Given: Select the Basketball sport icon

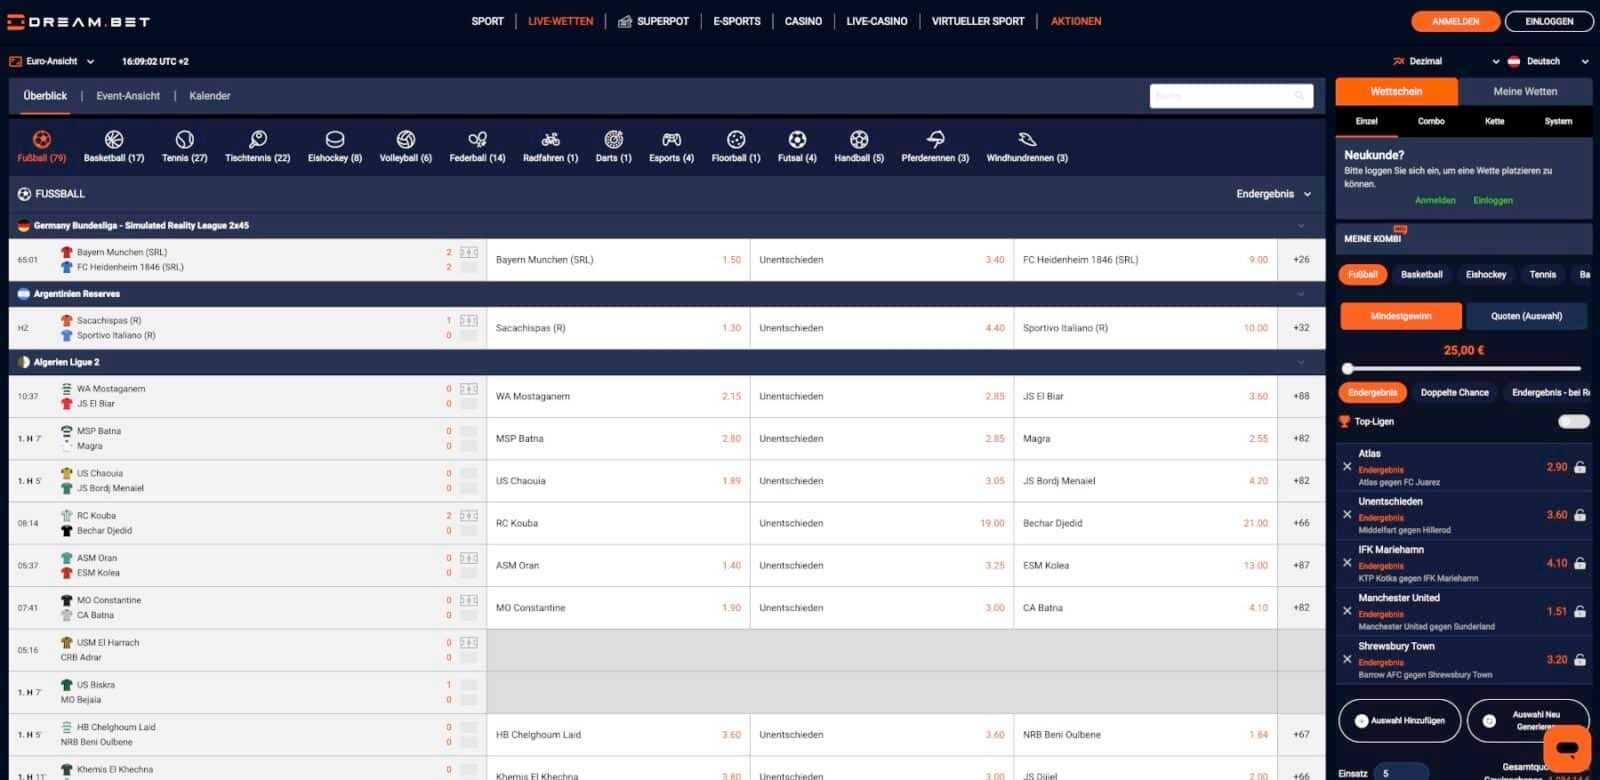Looking at the screenshot, I should coord(113,140).
